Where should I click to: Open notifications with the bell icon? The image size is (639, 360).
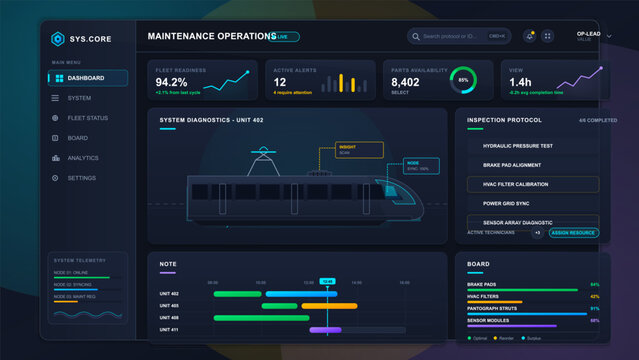(529, 36)
